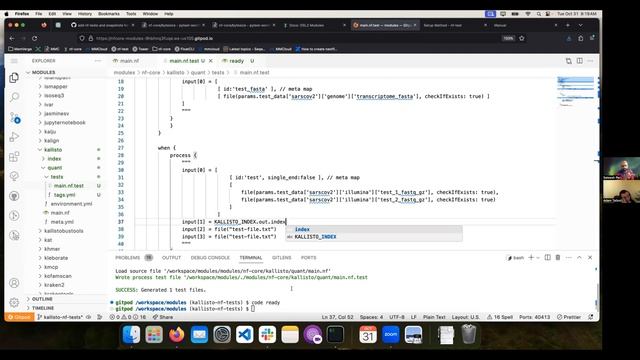Split the terminal pane

547,258
